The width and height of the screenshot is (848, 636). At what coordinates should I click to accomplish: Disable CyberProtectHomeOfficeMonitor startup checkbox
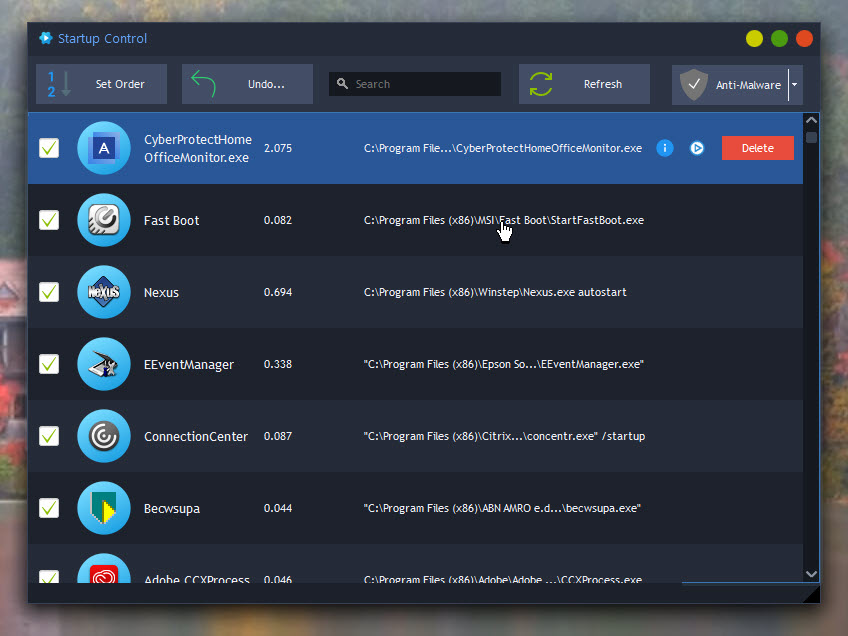click(x=49, y=148)
